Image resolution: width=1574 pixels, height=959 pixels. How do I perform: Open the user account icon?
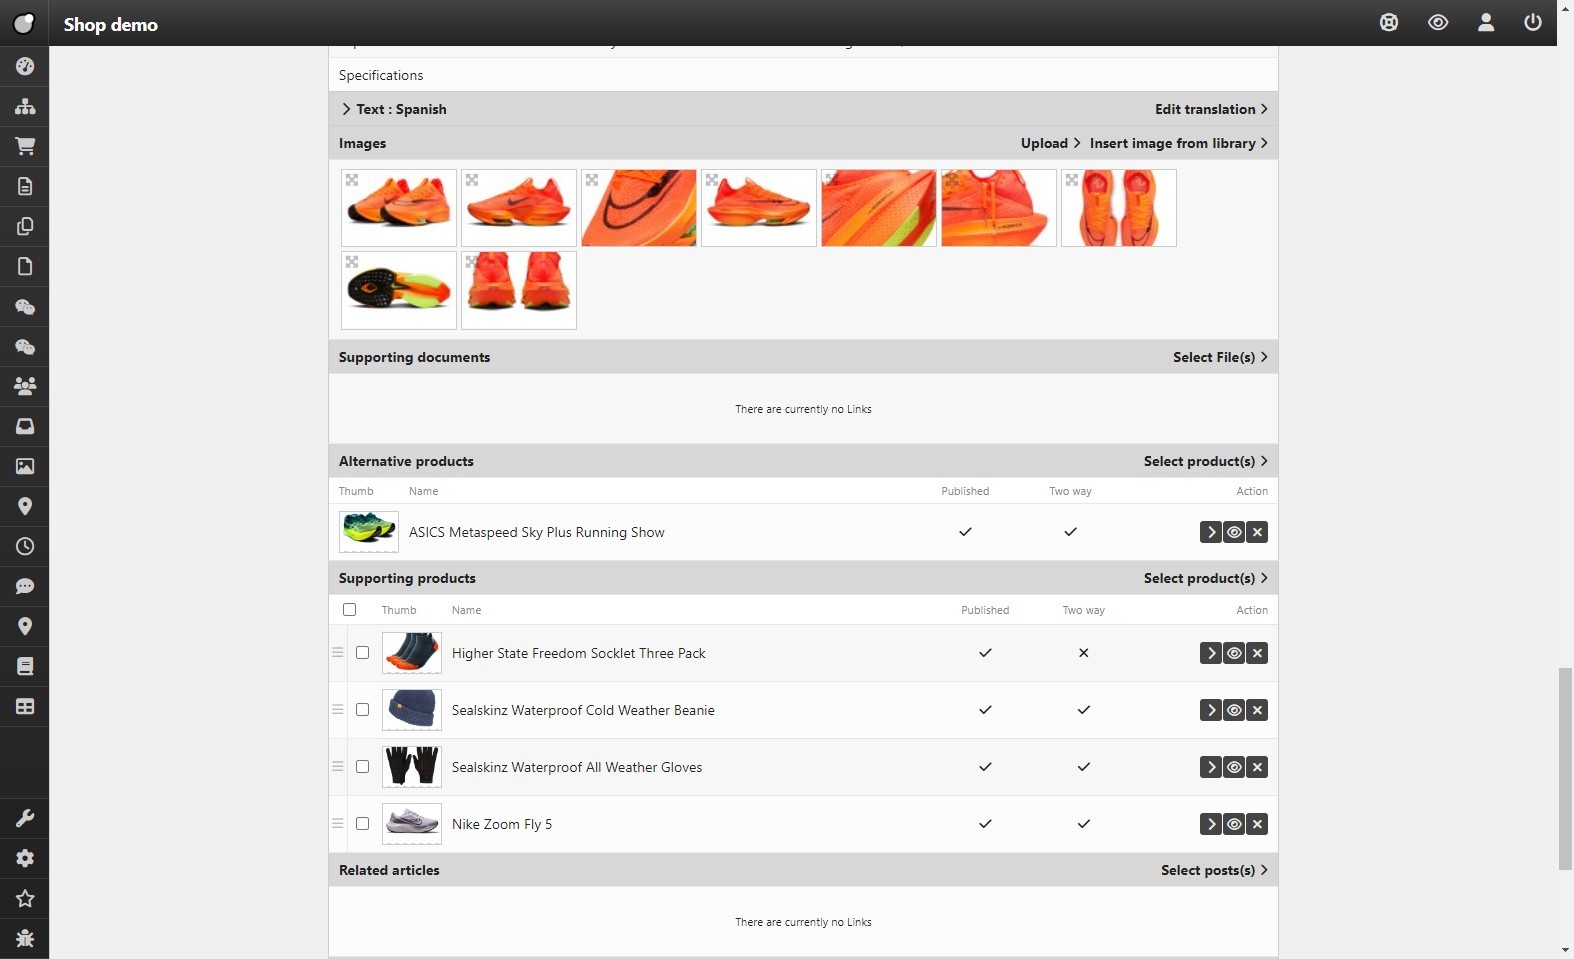click(x=1485, y=22)
